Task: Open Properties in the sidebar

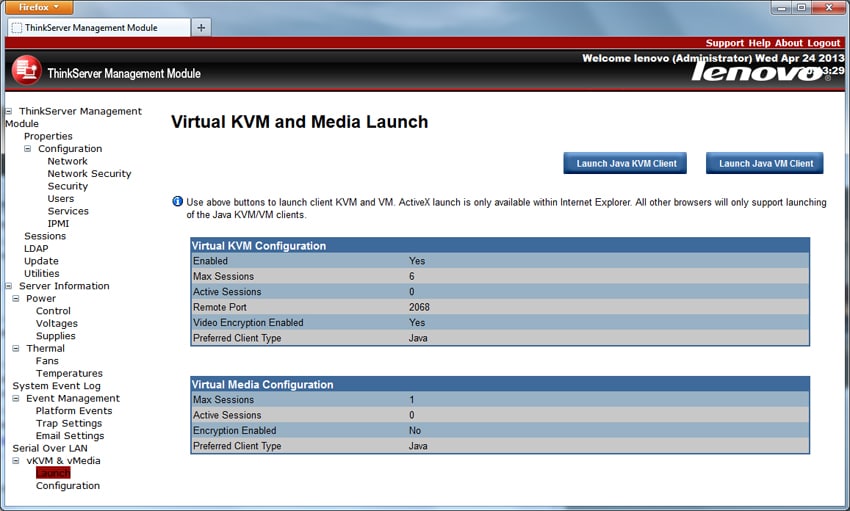Action: coord(48,136)
